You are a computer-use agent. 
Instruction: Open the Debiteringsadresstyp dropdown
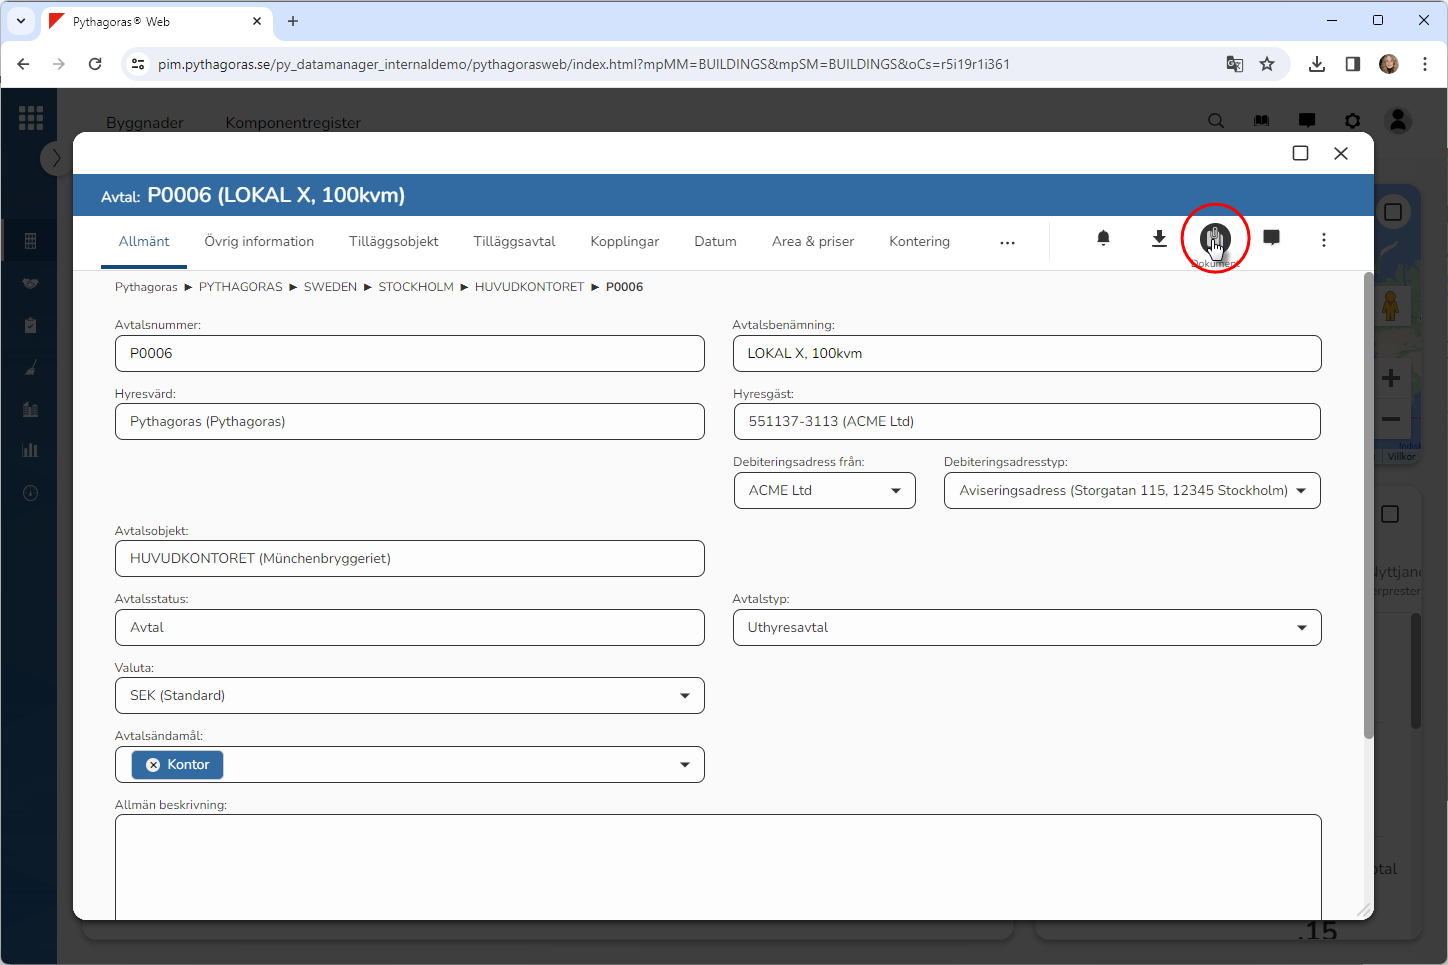click(x=1301, y=491)
